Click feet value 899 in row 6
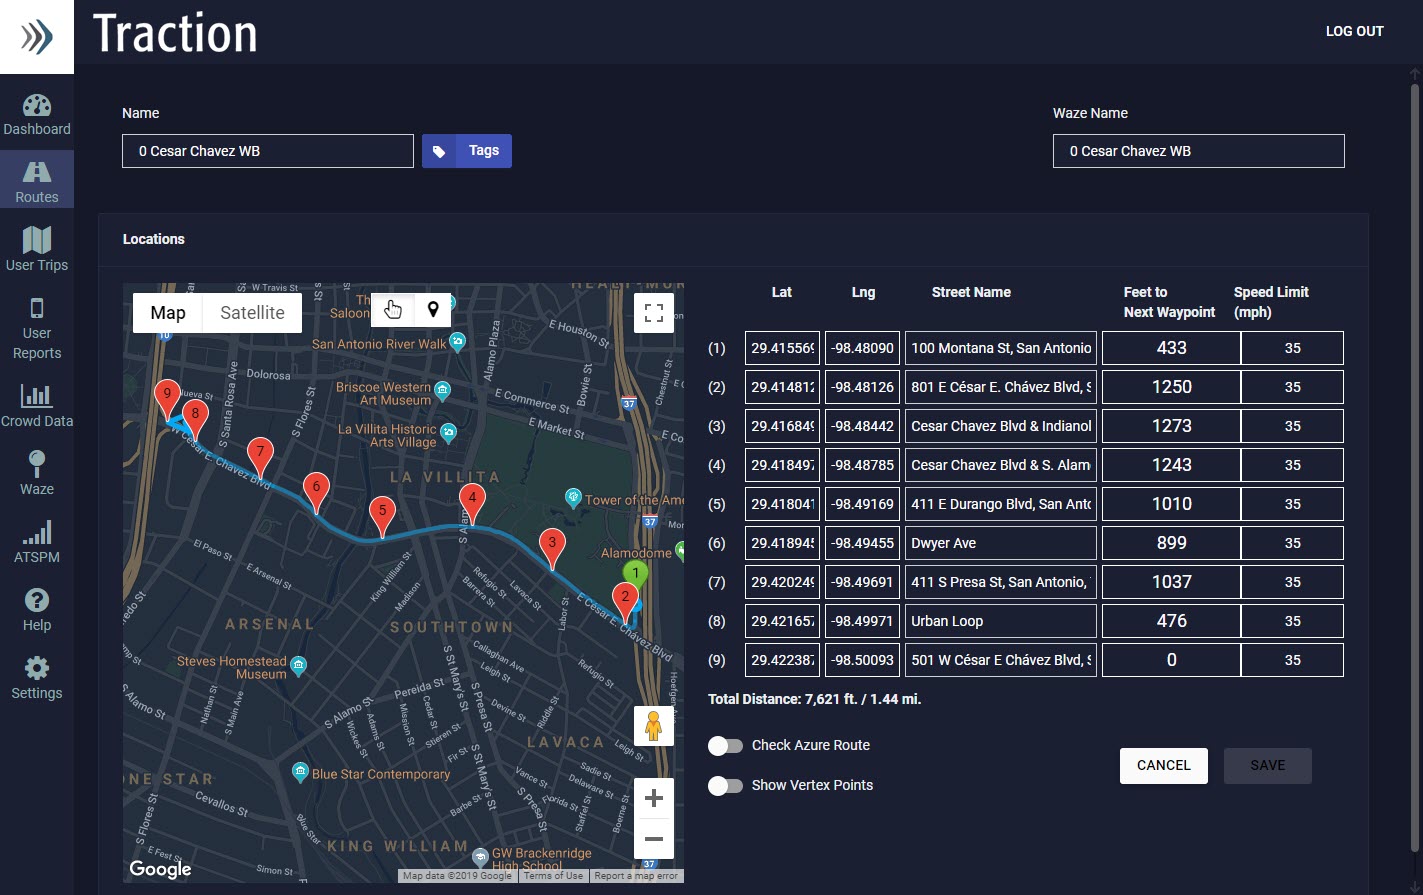Viewport: 1423px width, 895px height. 1171,543
